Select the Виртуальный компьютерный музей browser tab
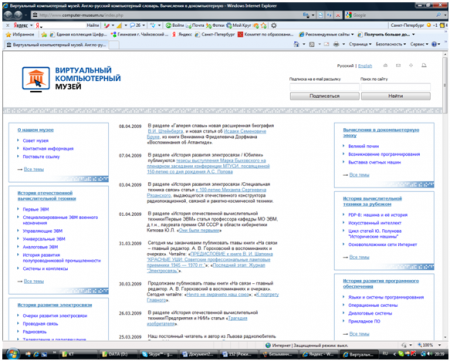Viewport: 450px width, 361px height. pos(56,44)
